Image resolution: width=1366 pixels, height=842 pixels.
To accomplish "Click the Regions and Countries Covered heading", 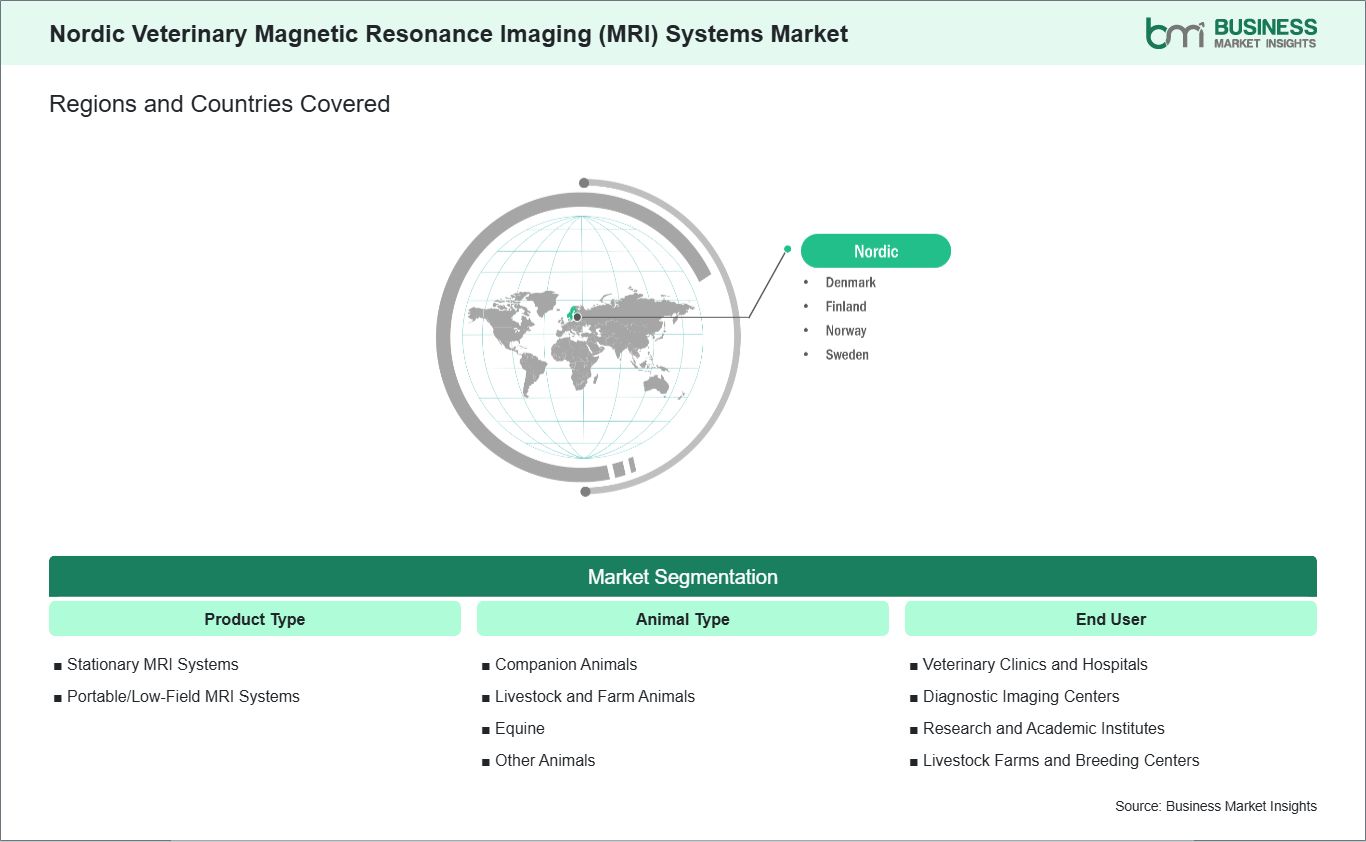I will pos(219,104).
